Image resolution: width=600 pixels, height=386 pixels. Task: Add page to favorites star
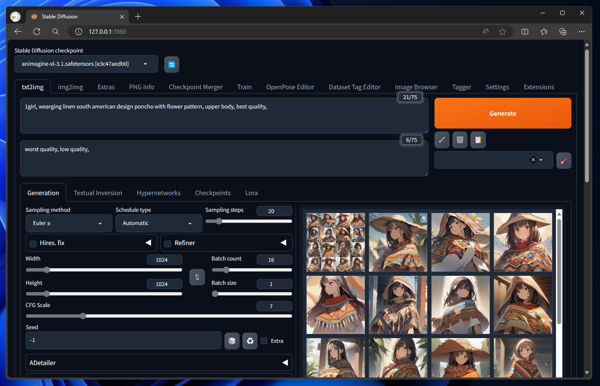tap(502, 32)
